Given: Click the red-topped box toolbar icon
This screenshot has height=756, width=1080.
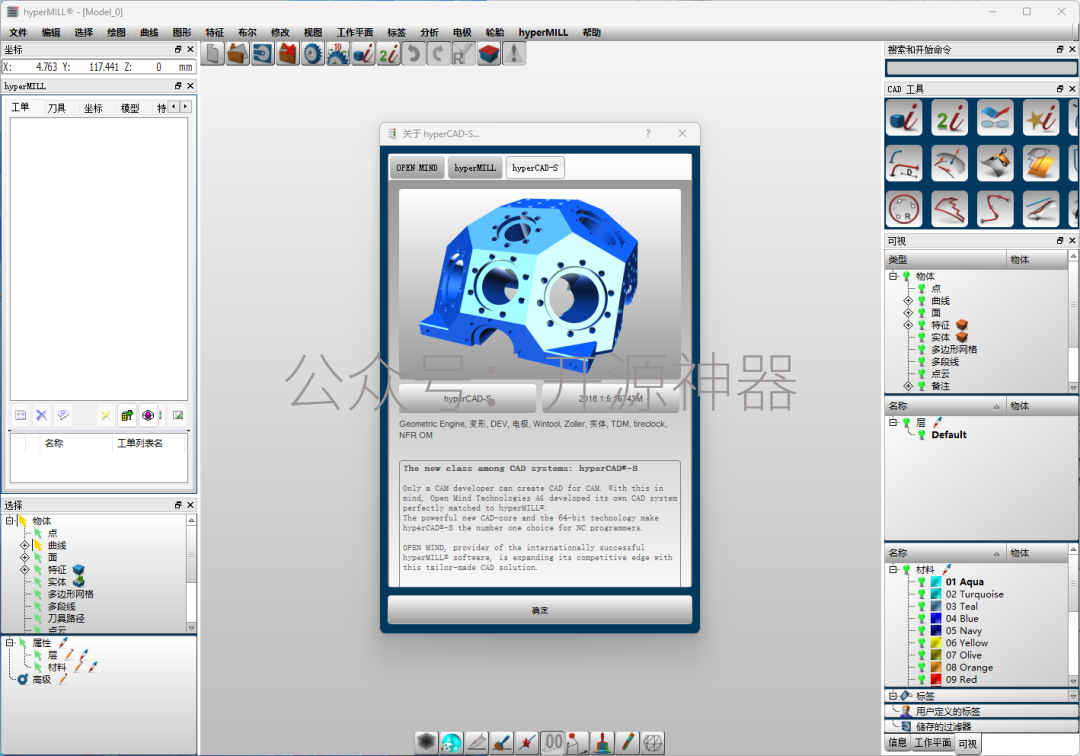Looking at the screenshot, I should (489, 54).
